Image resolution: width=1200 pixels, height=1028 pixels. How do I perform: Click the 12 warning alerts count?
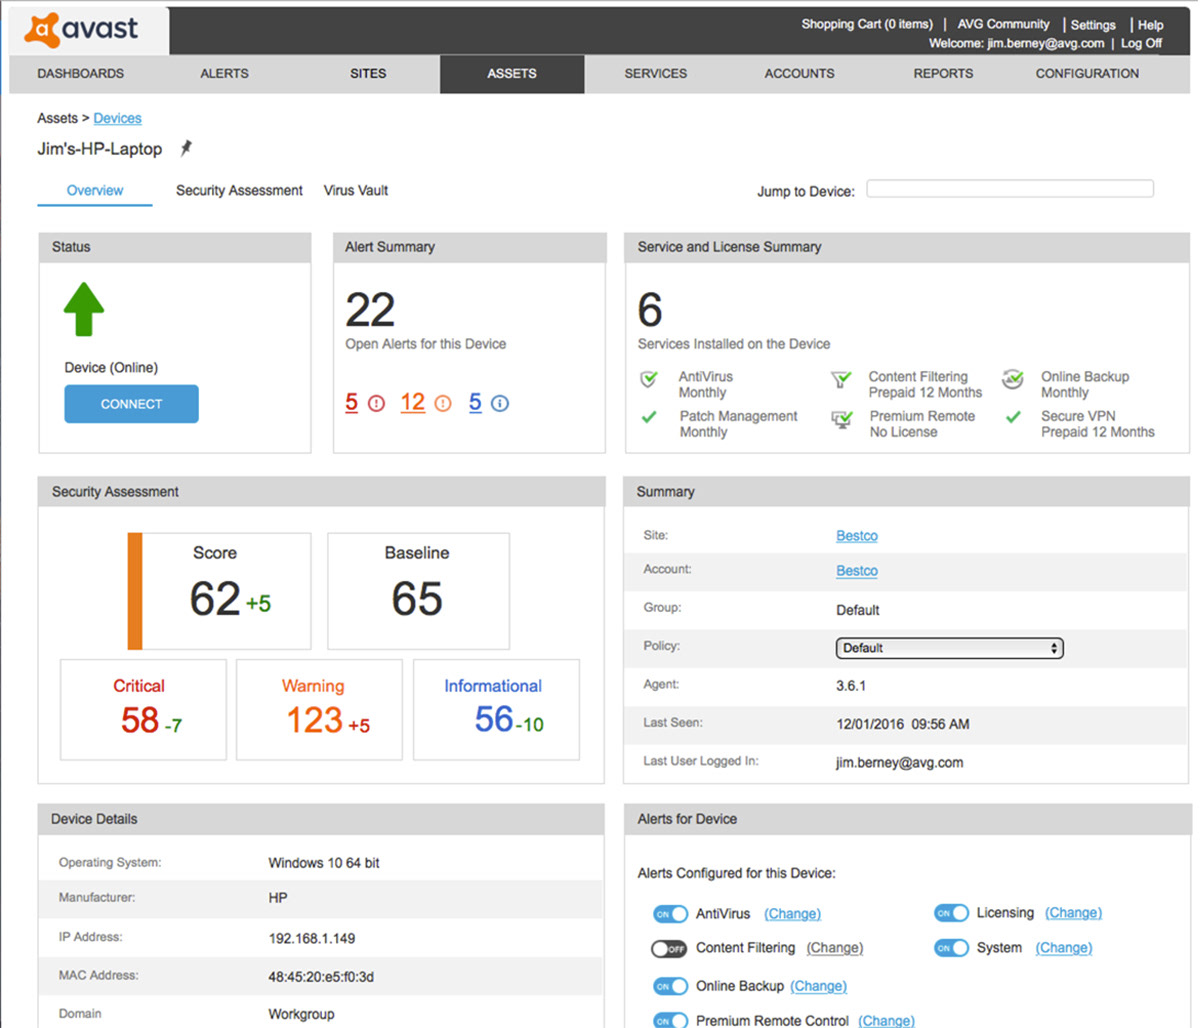pos(412,402)
